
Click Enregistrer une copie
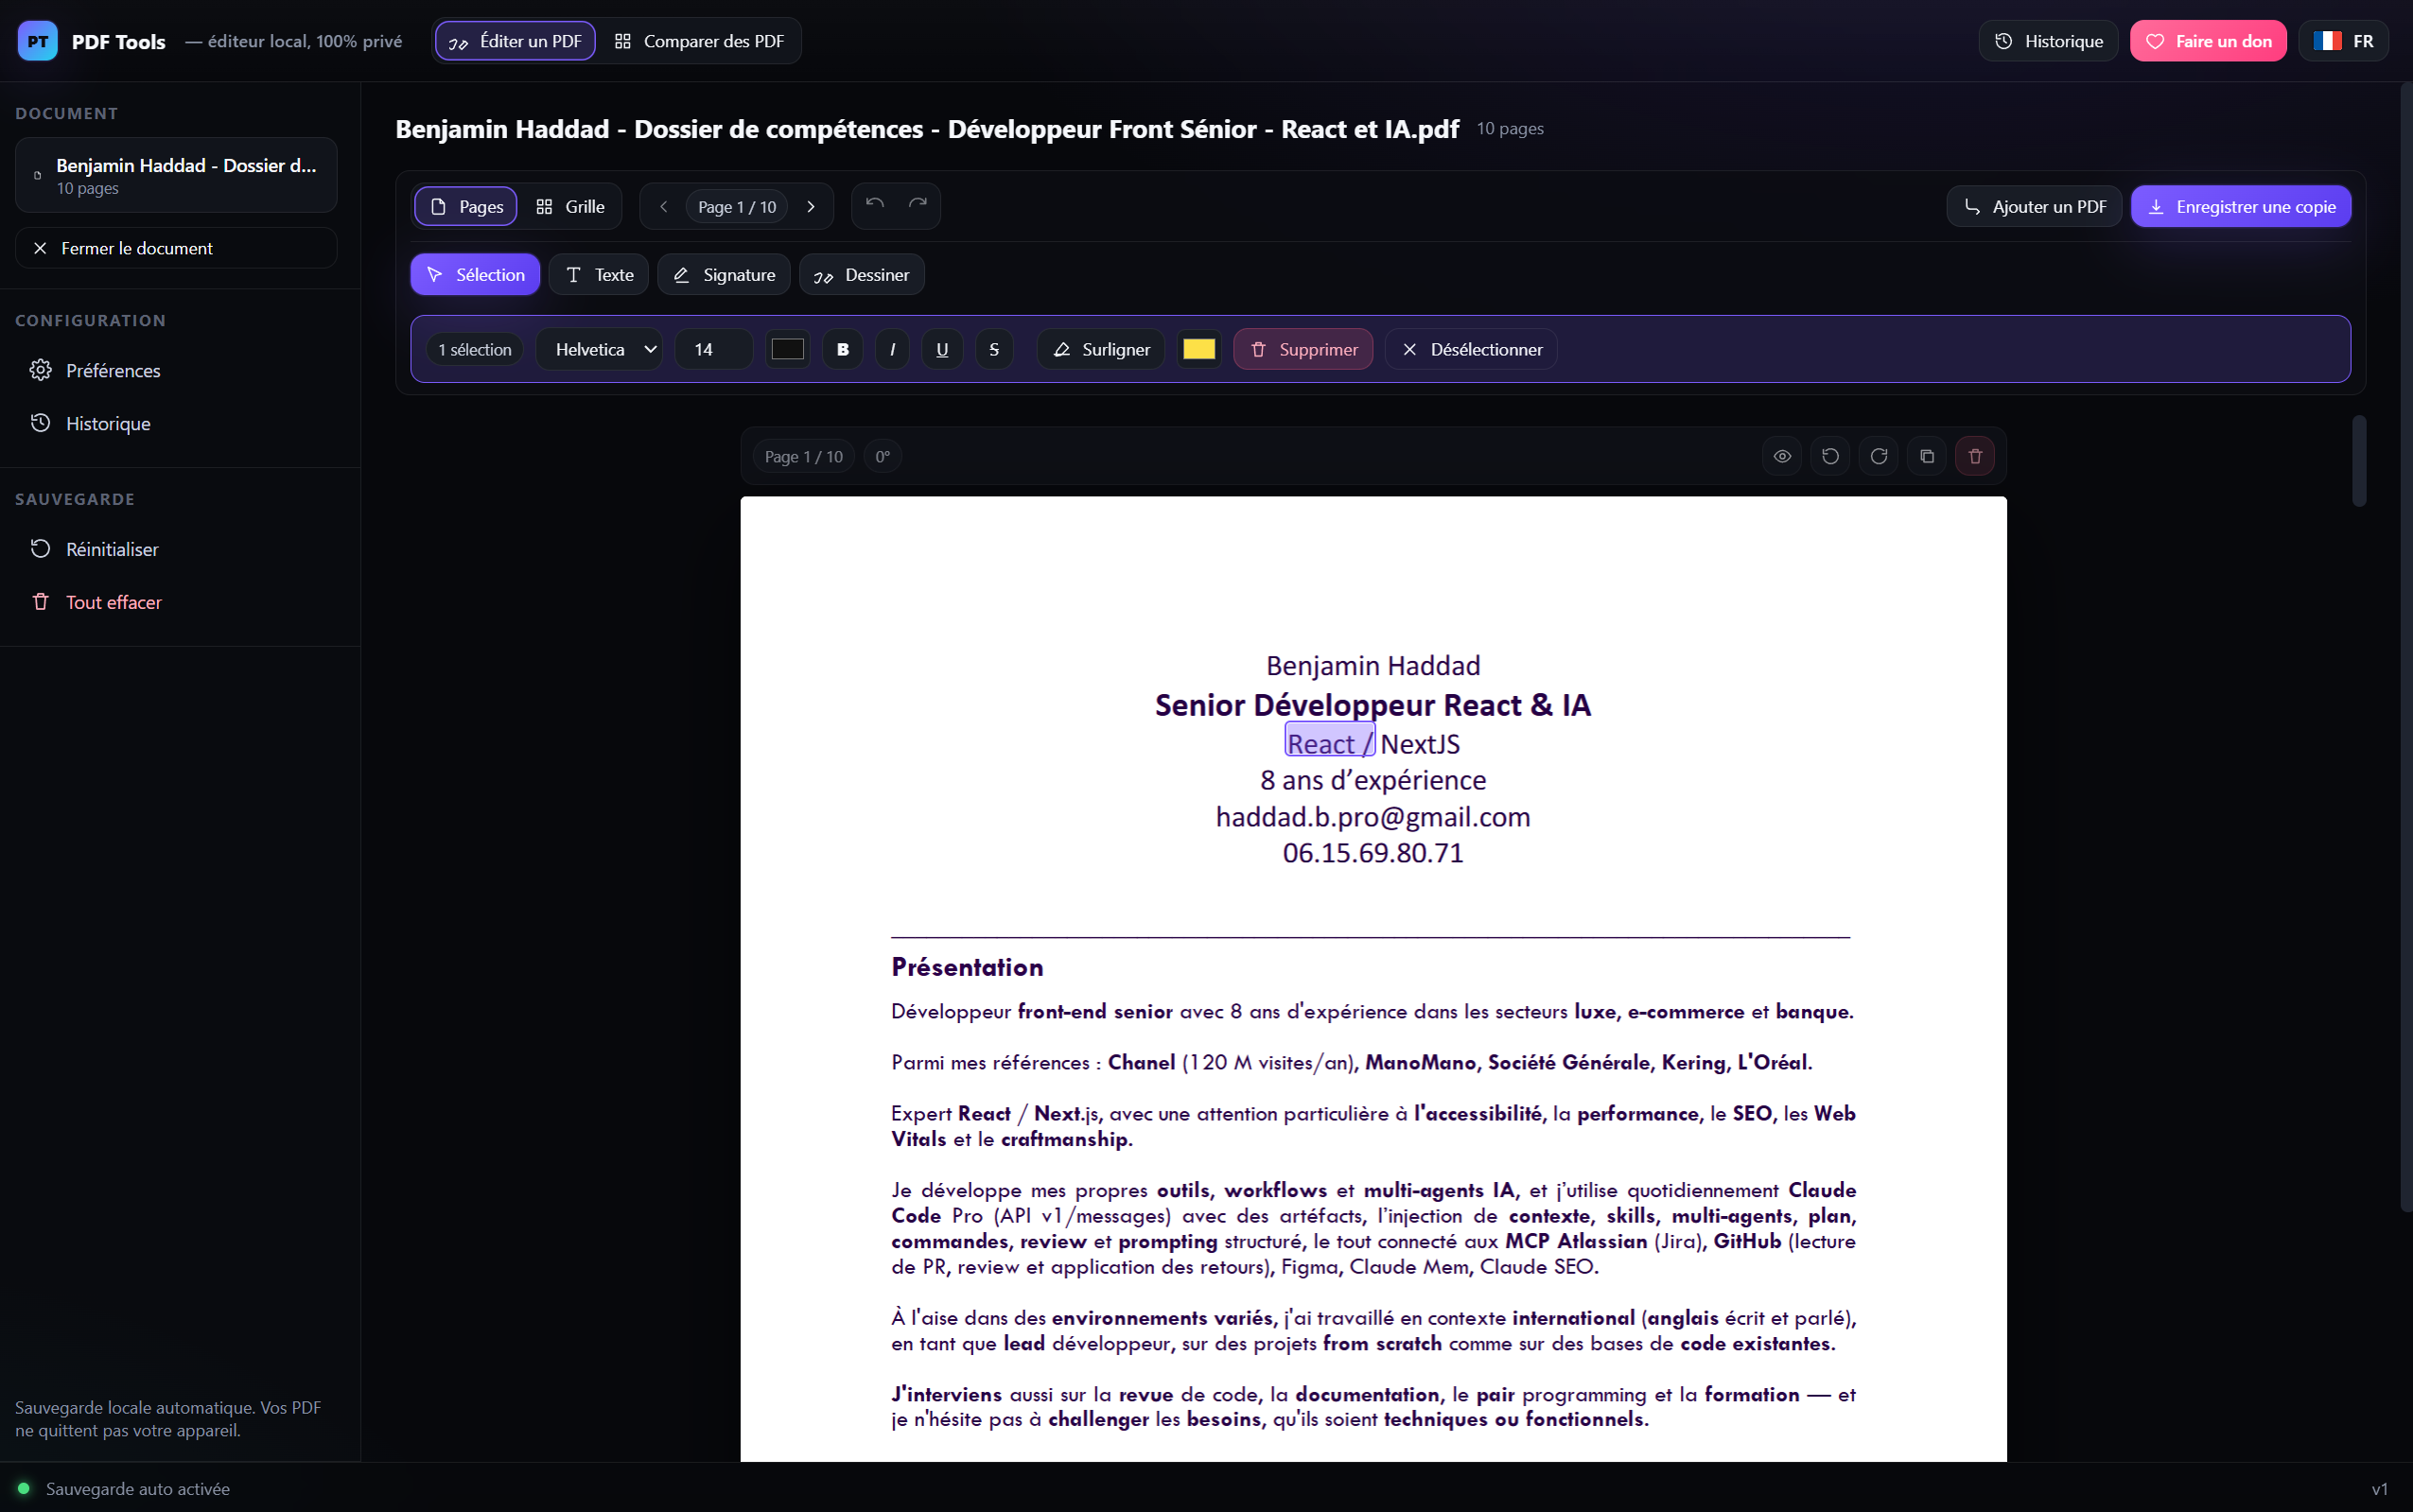coord(2241,207)
